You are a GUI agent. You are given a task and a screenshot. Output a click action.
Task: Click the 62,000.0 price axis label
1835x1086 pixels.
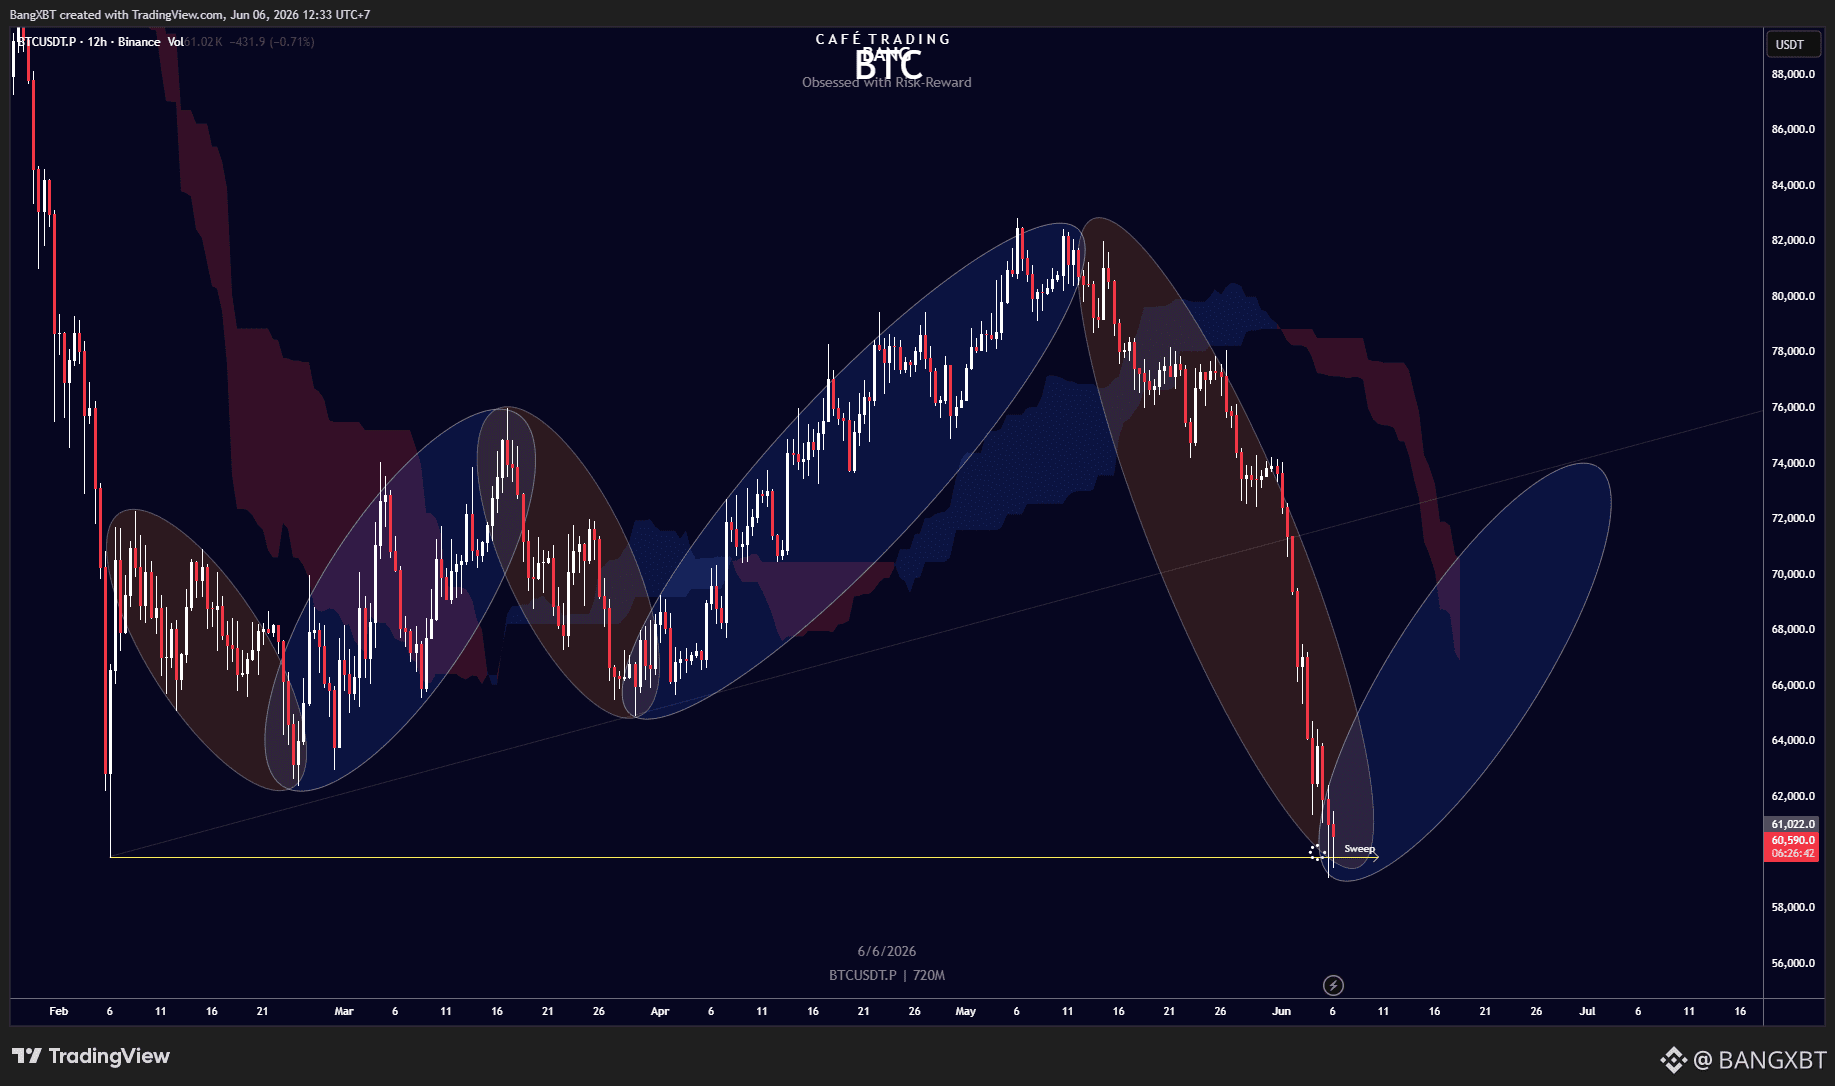(x=1793, y=796)
